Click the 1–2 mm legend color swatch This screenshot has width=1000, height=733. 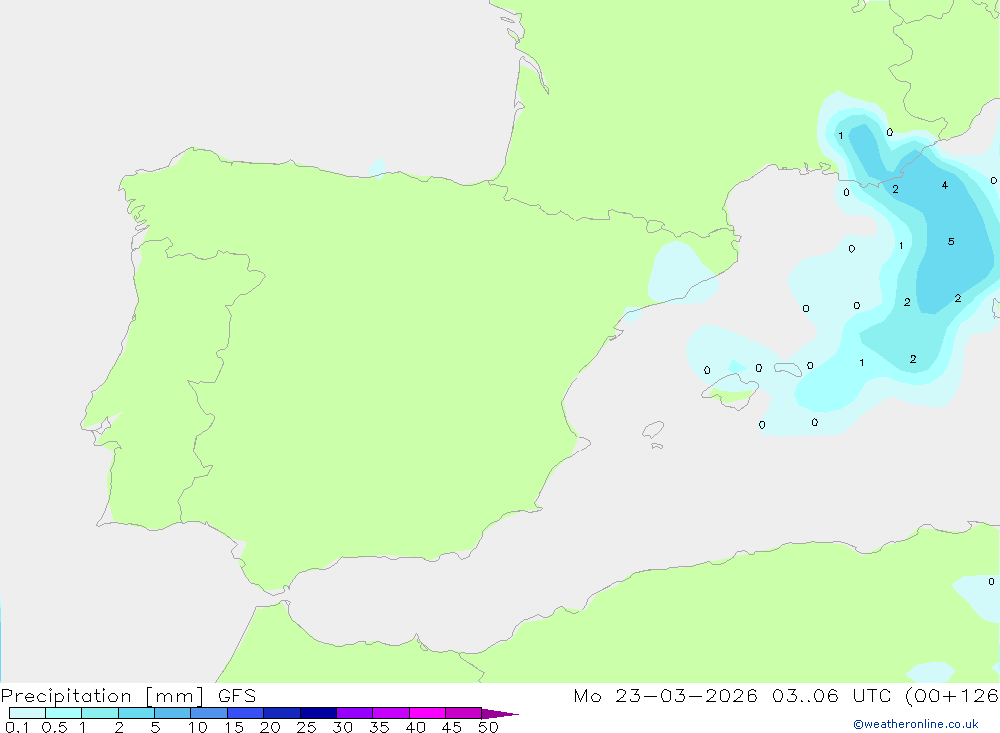pos(99,713)
